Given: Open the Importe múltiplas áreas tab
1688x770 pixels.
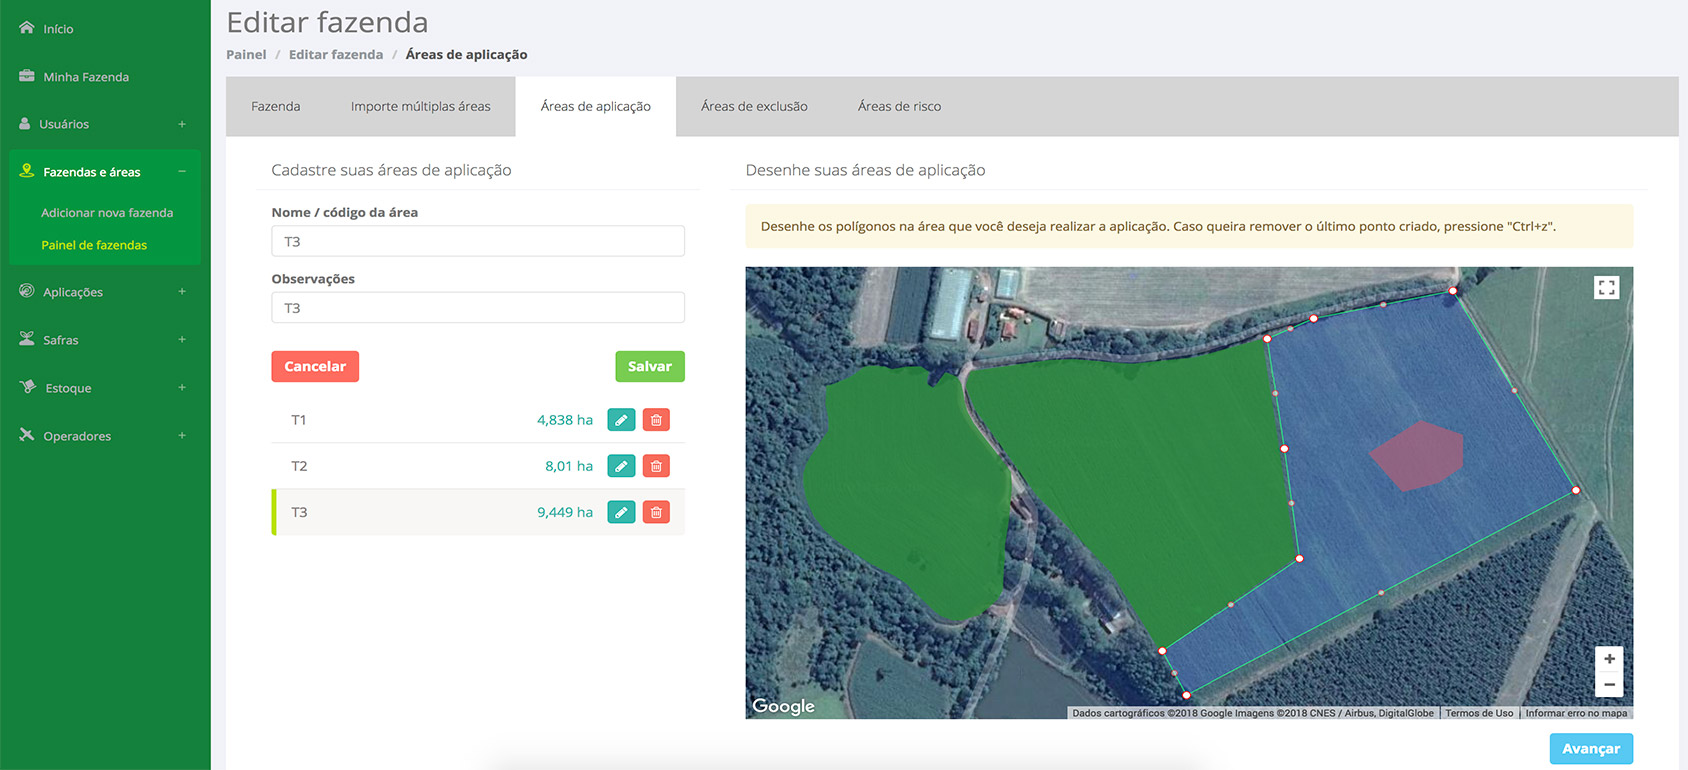Looking at the screenshot, I should tap(420, 106).
